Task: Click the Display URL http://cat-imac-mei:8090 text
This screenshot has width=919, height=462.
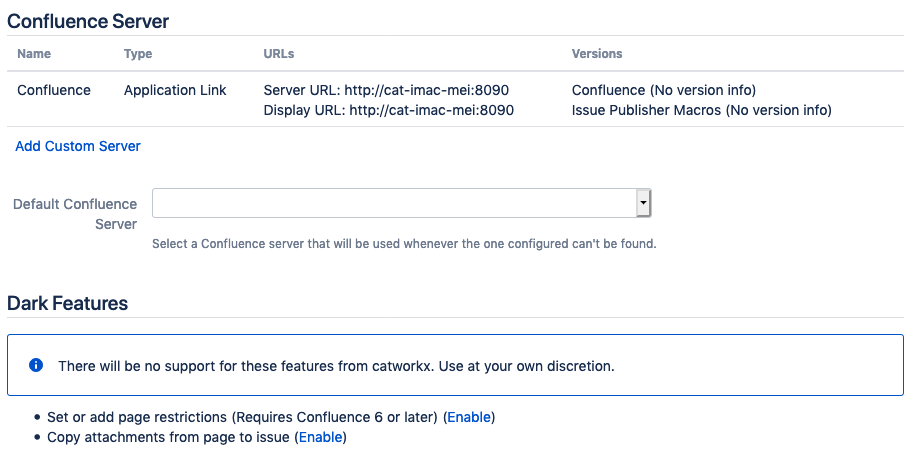Action: pos(389,110)
